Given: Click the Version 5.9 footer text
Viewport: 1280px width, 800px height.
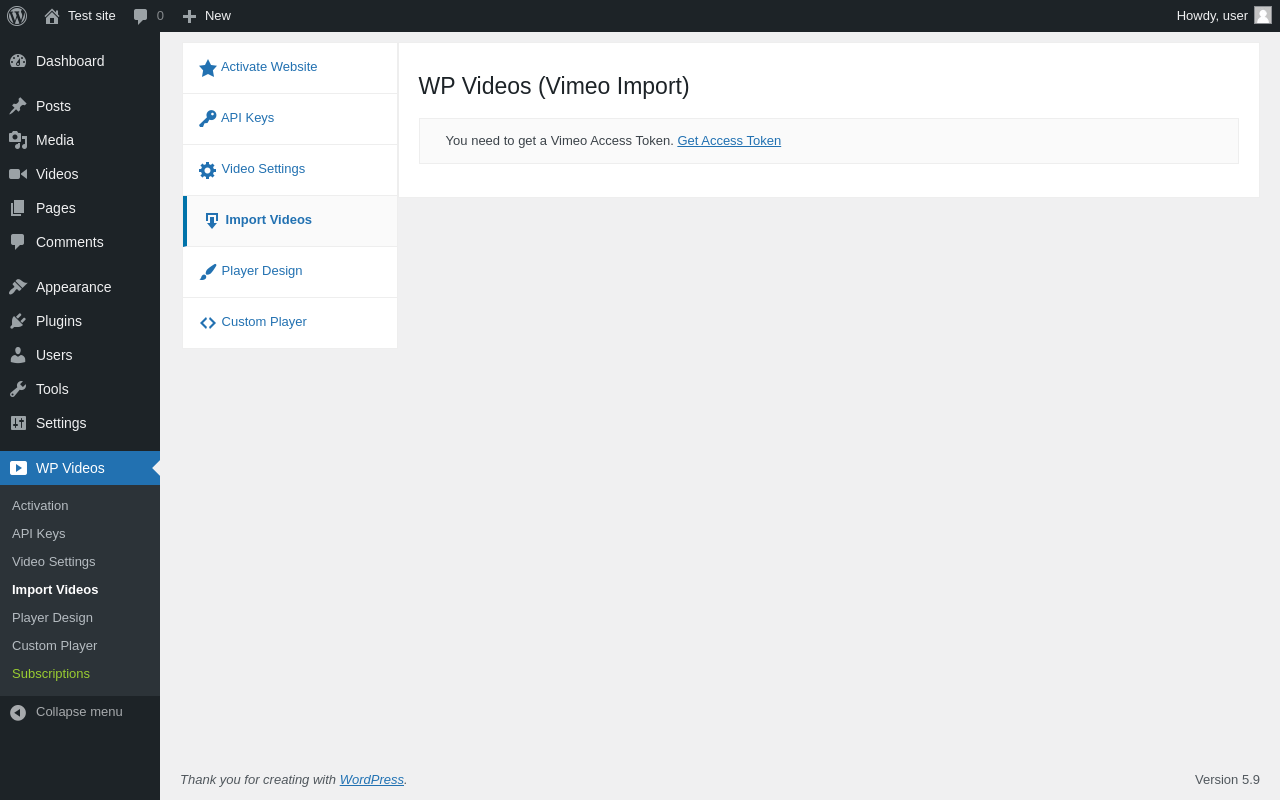Looking at the screenshot, I should click(x=1227, y=779).
